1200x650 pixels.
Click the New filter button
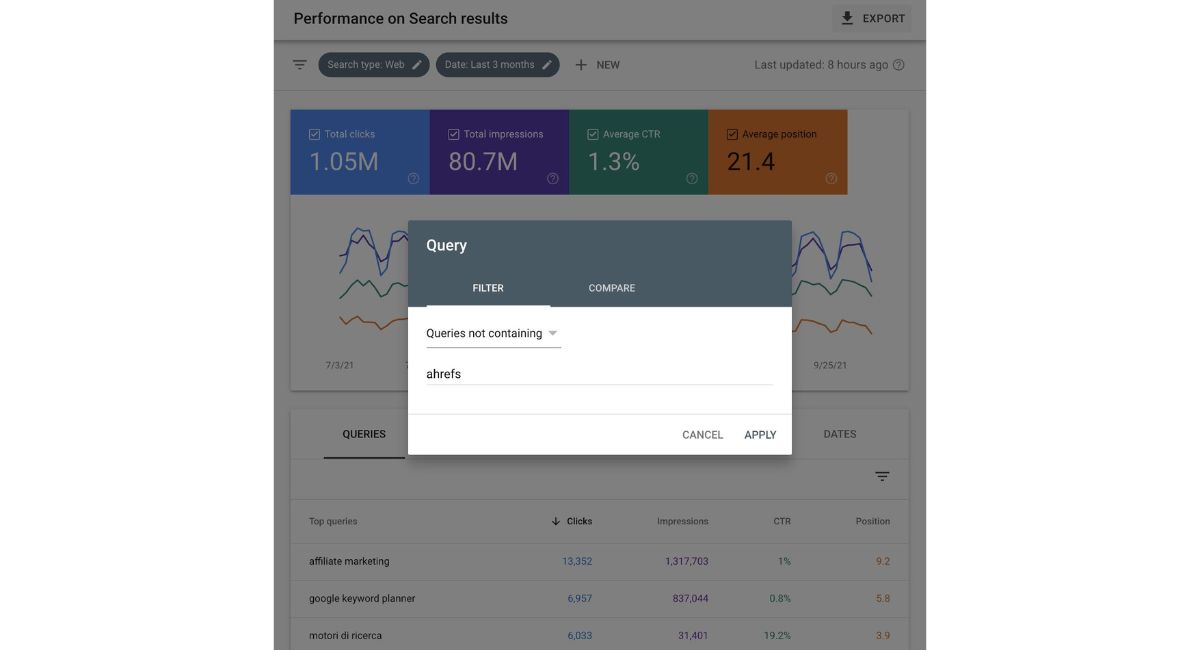pyautogui.click(x=597, y=65)
